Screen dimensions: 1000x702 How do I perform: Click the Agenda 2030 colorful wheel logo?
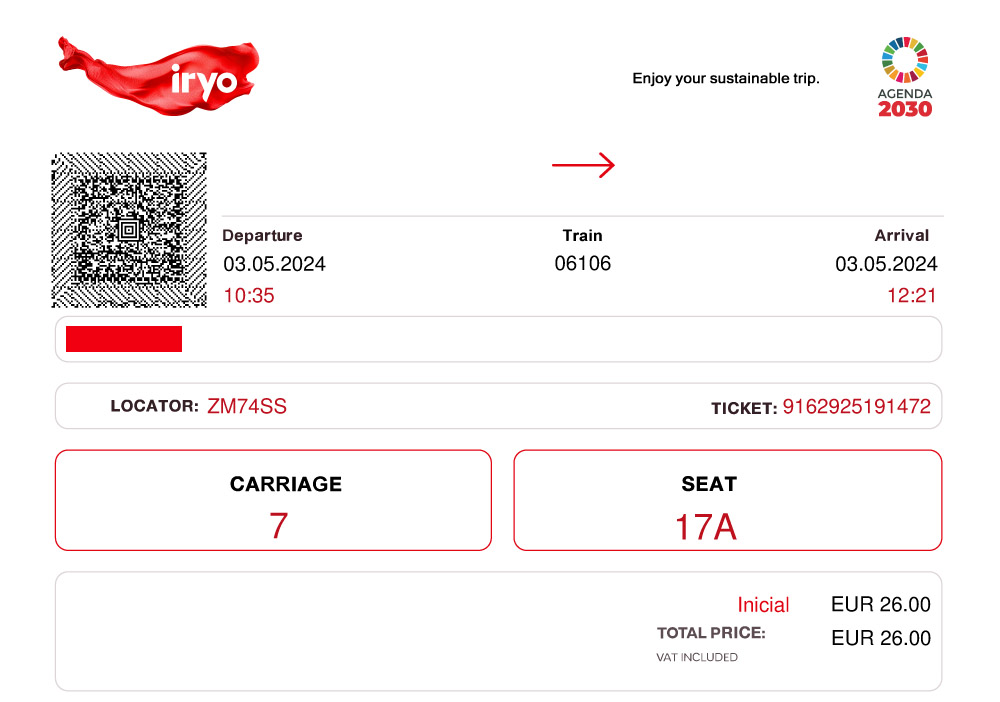[904, 77]
